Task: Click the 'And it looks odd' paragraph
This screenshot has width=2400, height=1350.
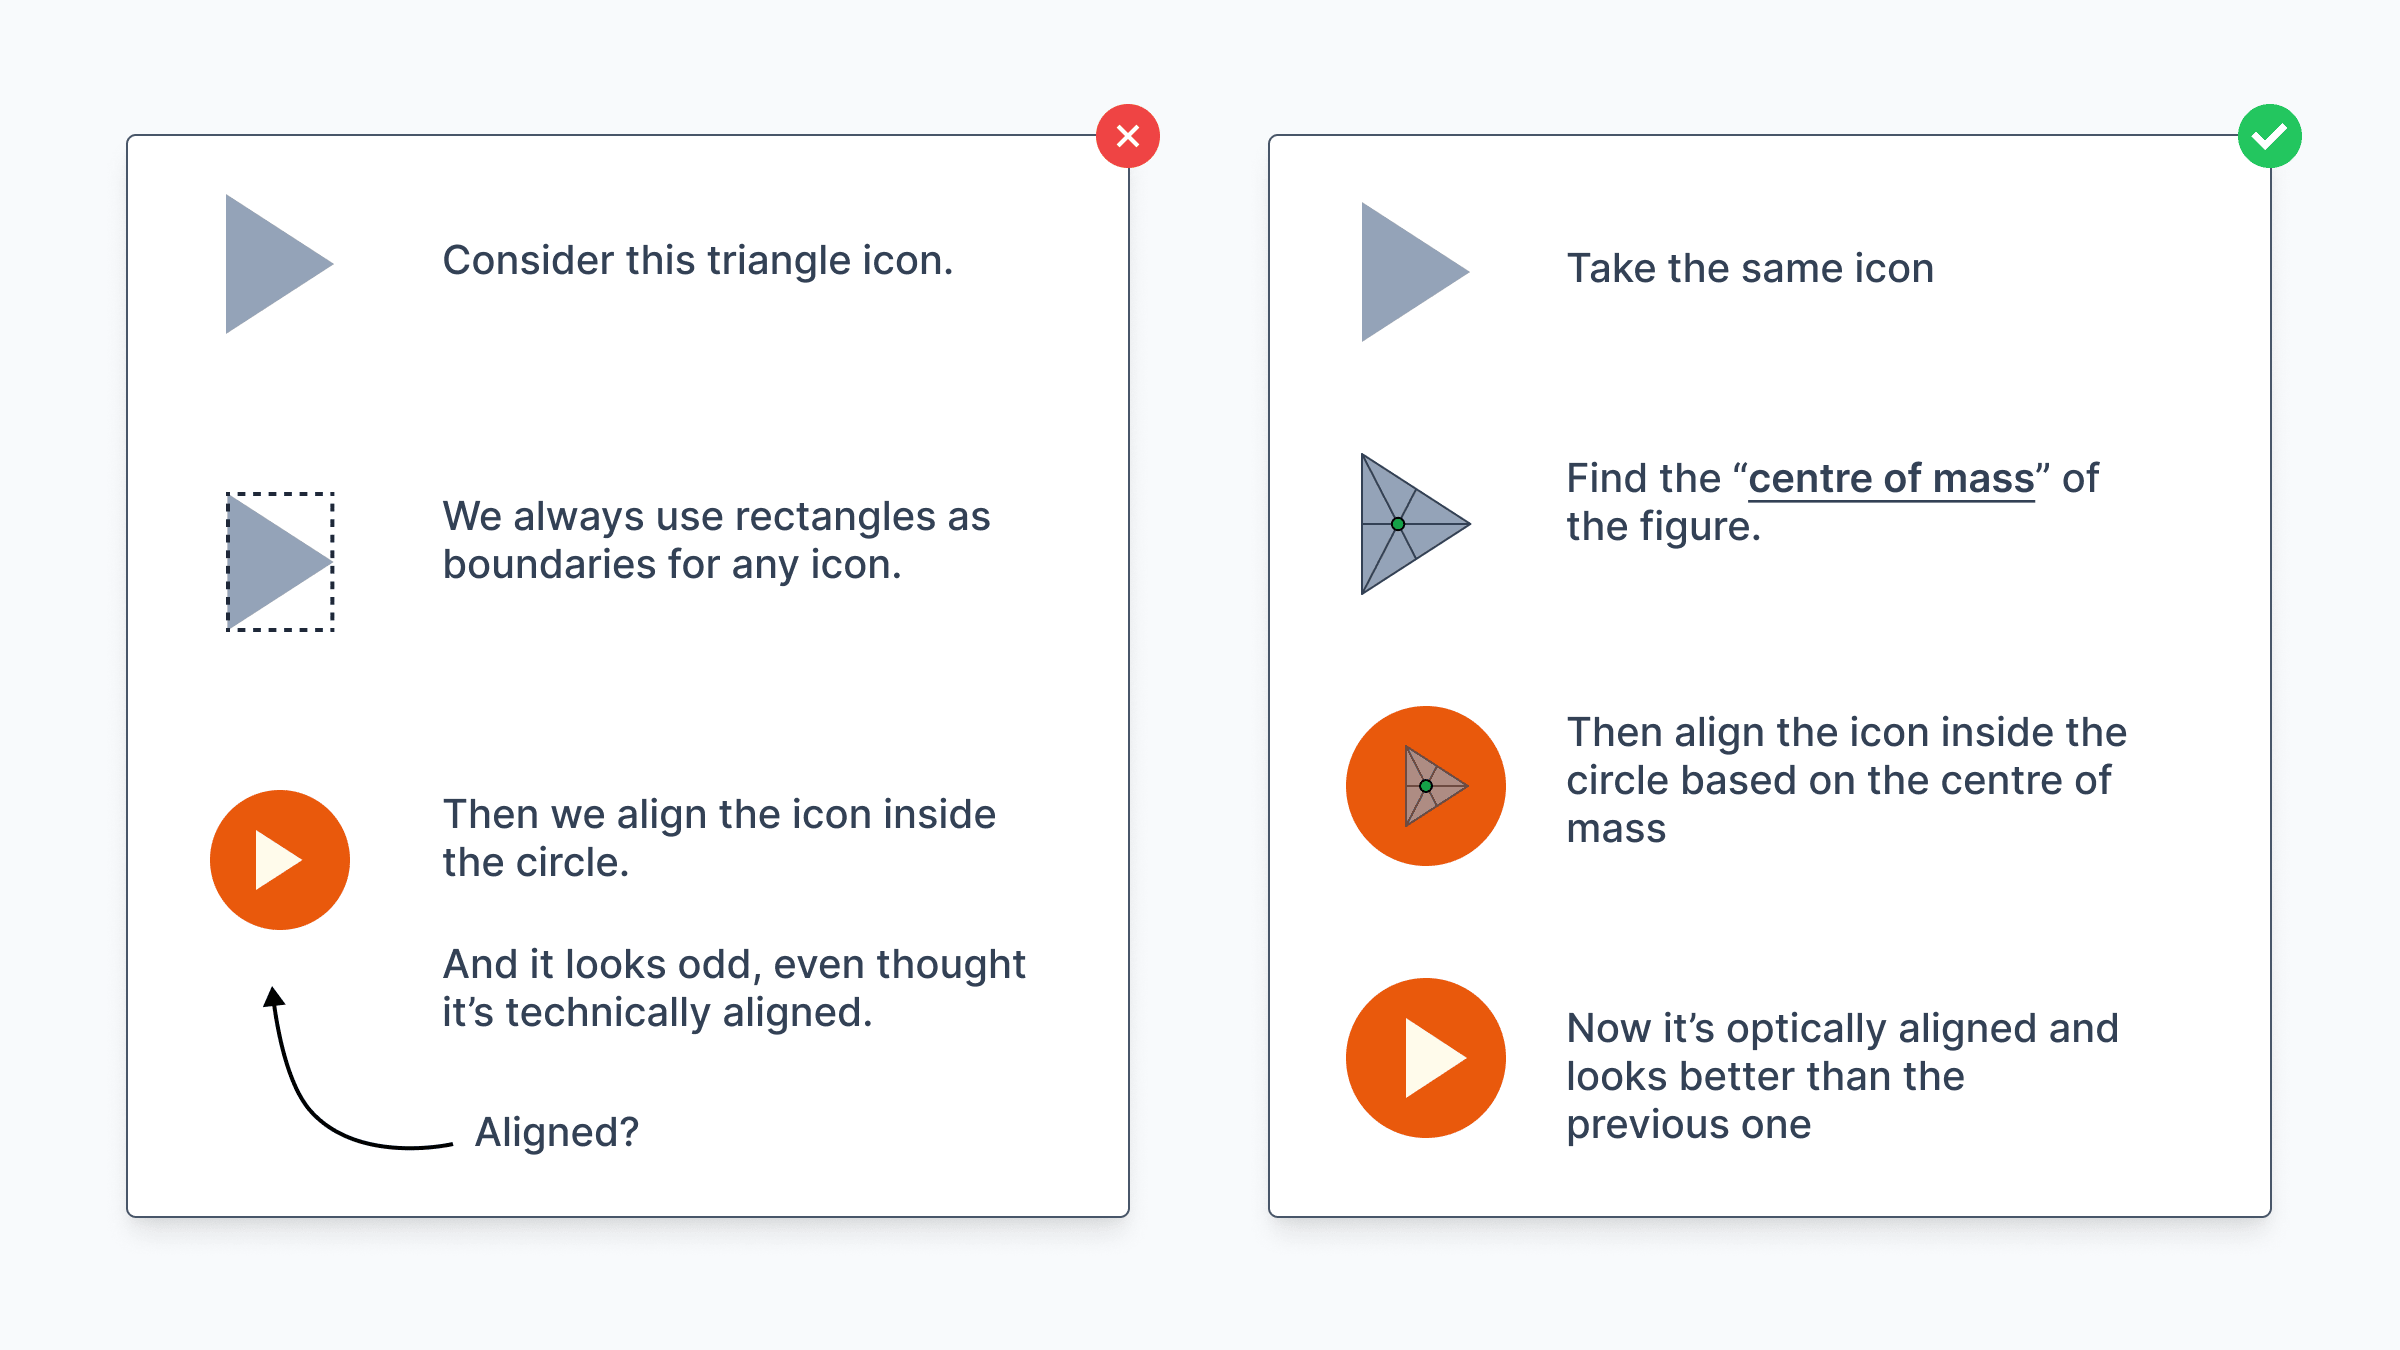Action: 734,988
